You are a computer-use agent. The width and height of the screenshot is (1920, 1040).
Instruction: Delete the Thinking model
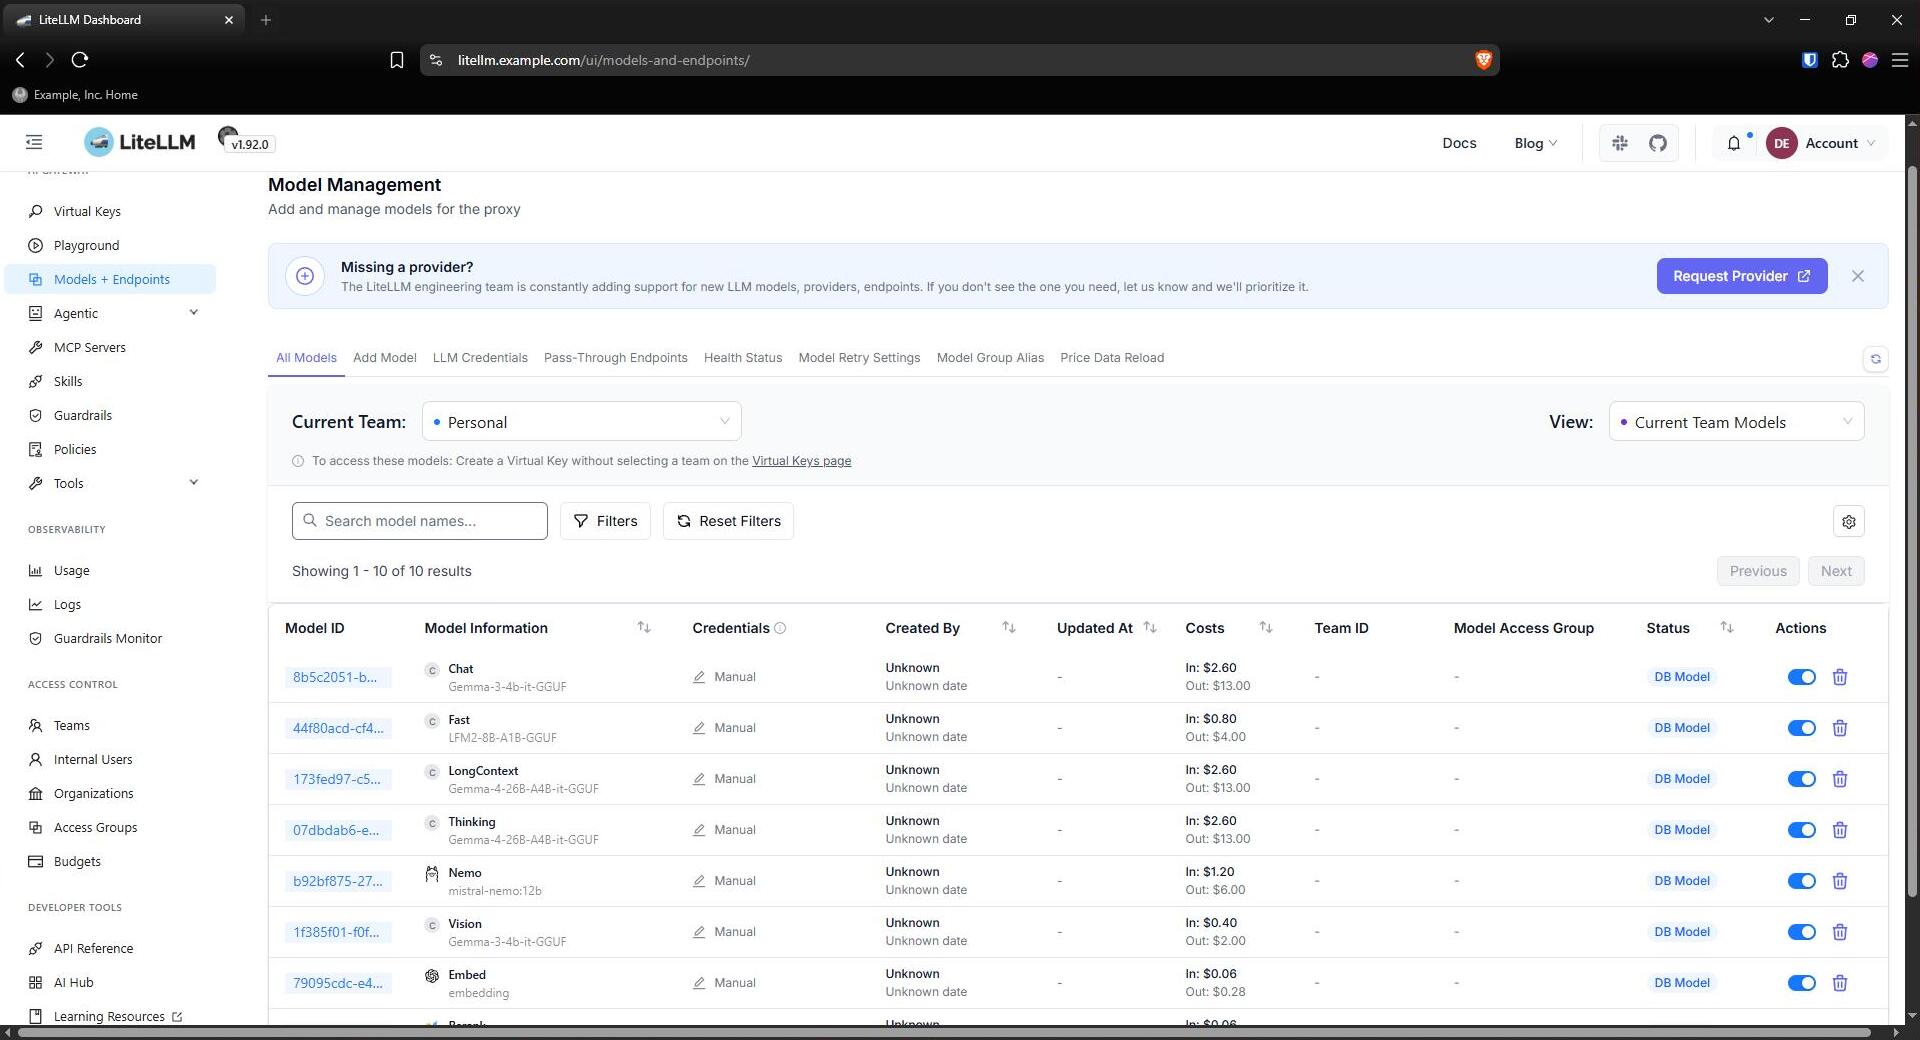click(1839, 830)
